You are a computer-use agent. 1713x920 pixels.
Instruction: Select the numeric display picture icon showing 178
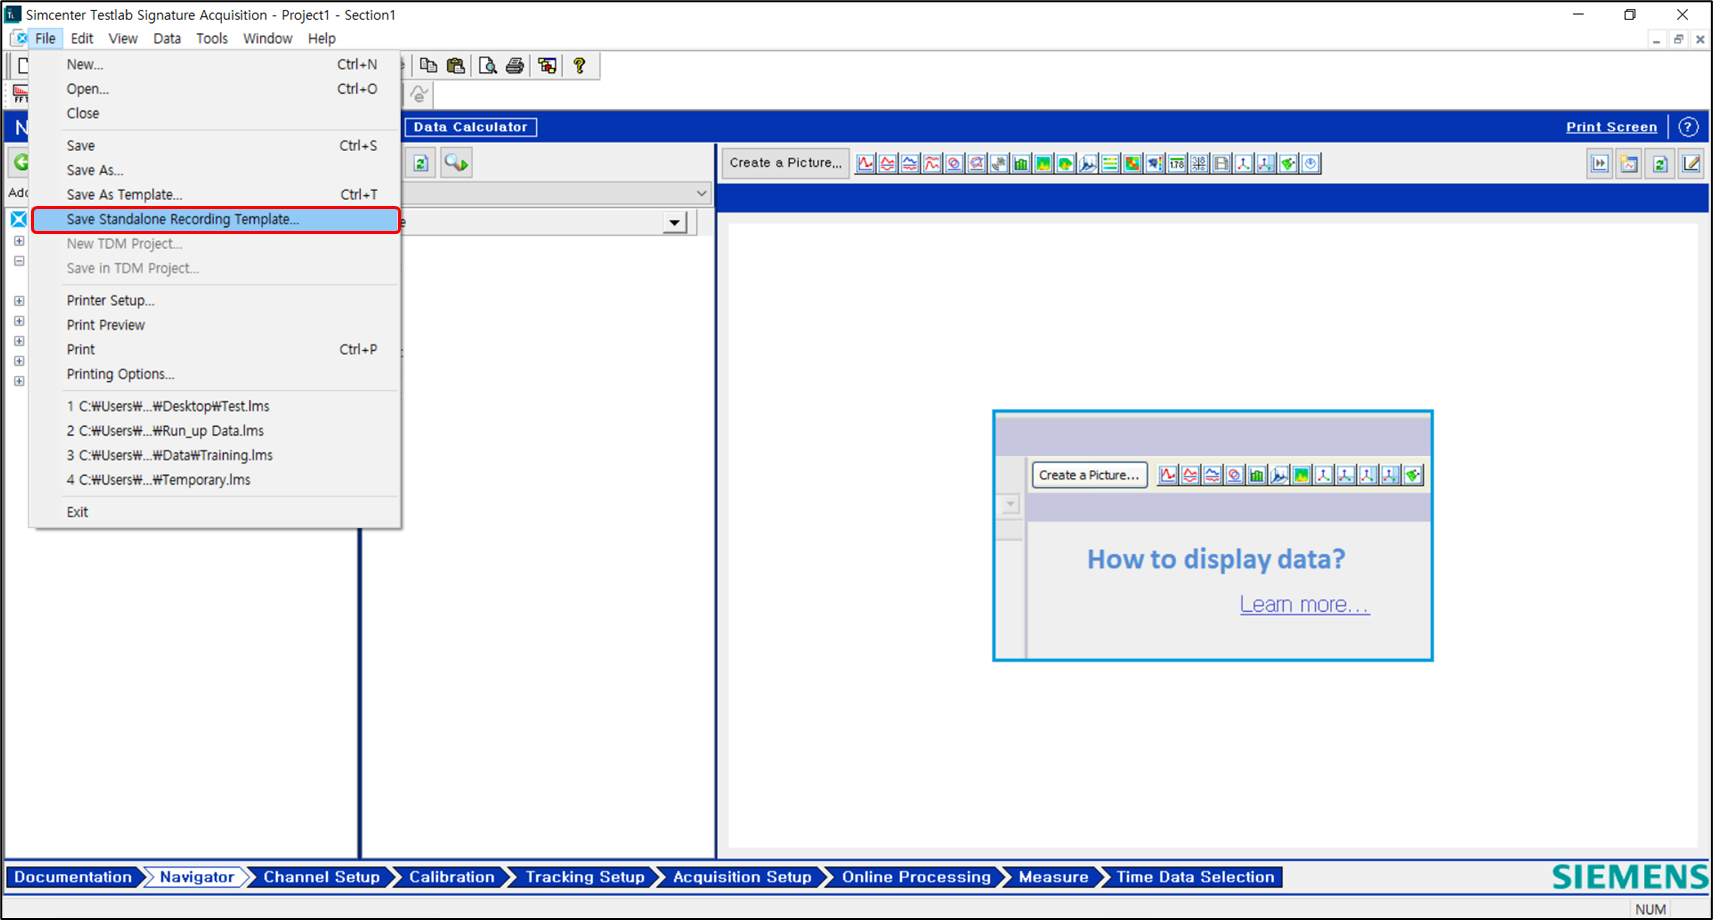pyautogui.click(x=1177, y=163)
